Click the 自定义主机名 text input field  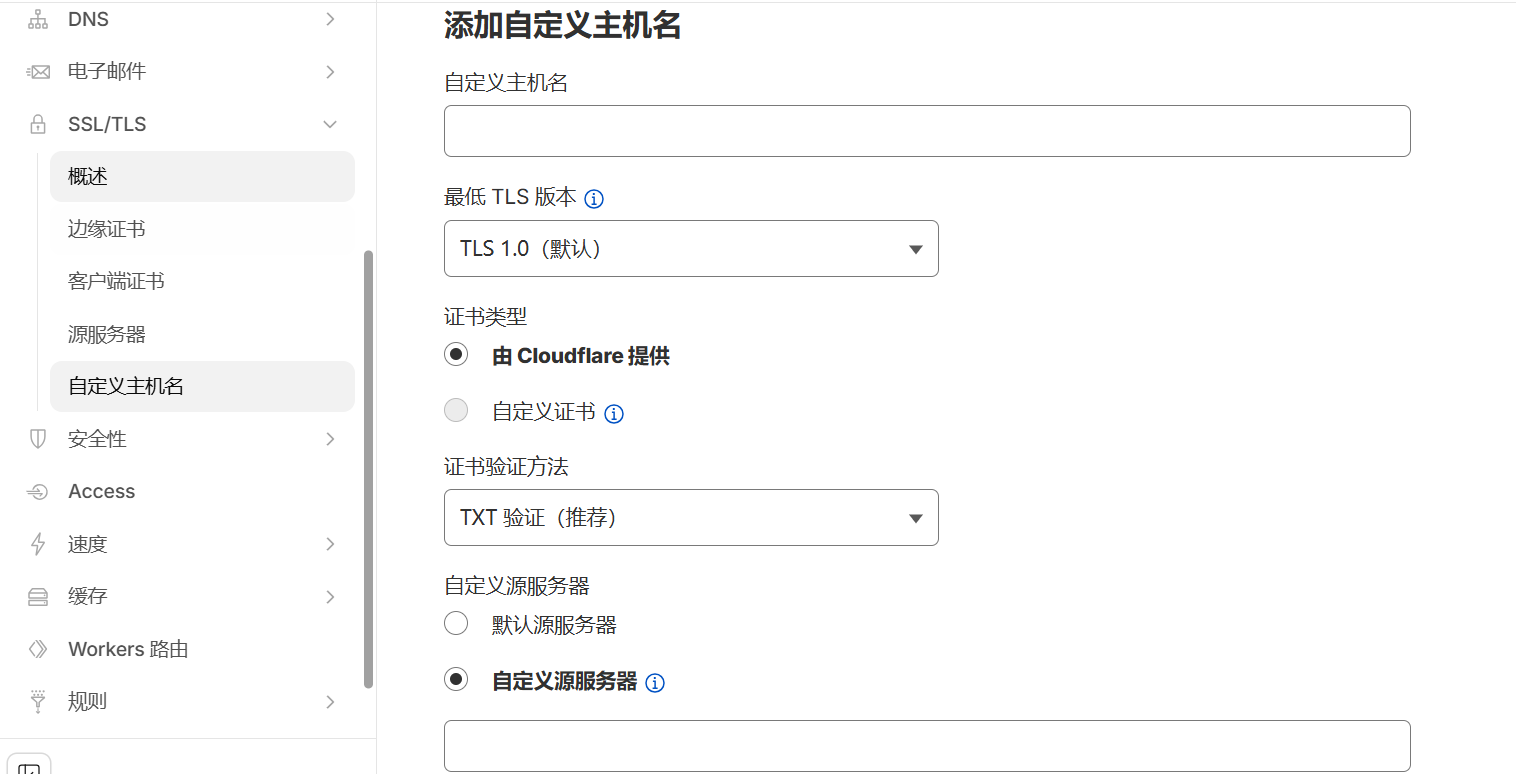click(x=926, y=131)
